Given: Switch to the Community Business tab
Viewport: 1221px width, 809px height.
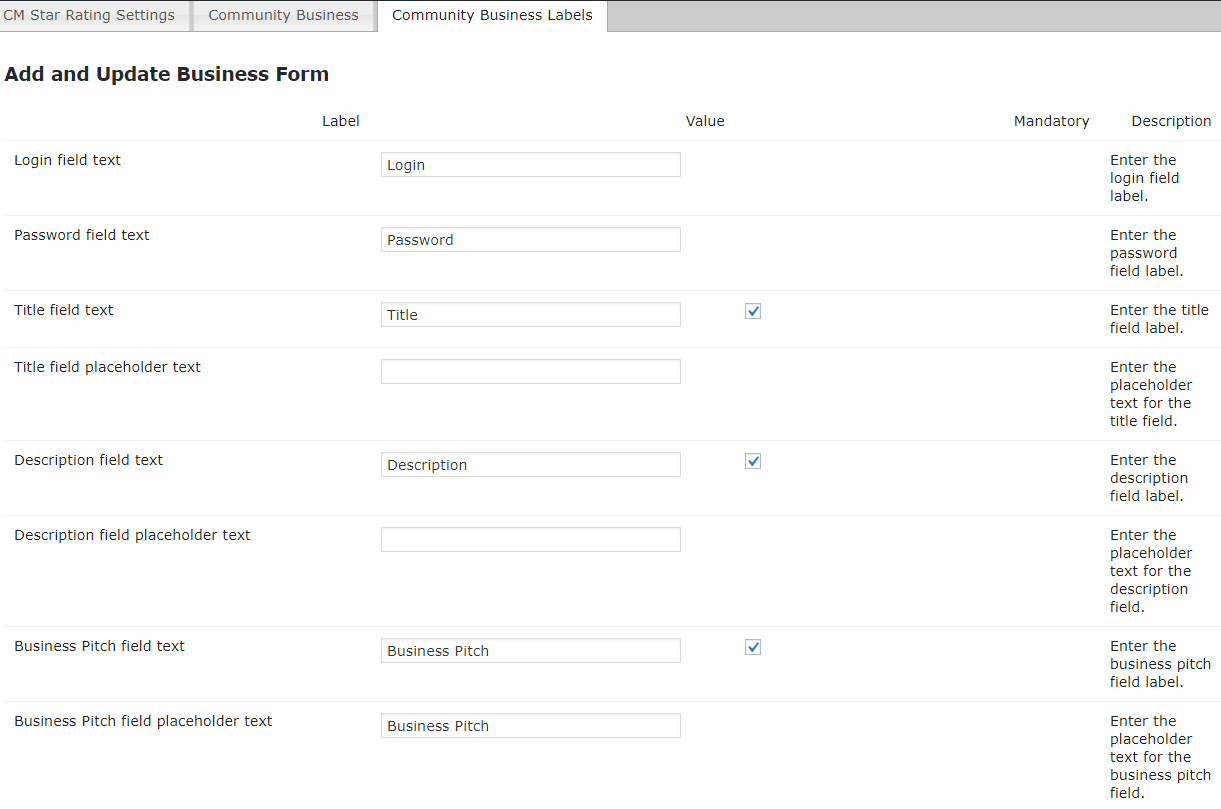Looking at the screenshot, I should point(283,16).
